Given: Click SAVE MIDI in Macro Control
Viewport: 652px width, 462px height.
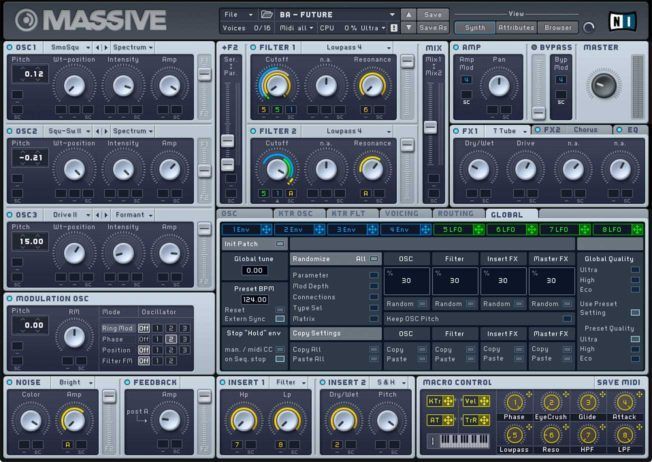Looking at the screenshot, I should [618, 382].
